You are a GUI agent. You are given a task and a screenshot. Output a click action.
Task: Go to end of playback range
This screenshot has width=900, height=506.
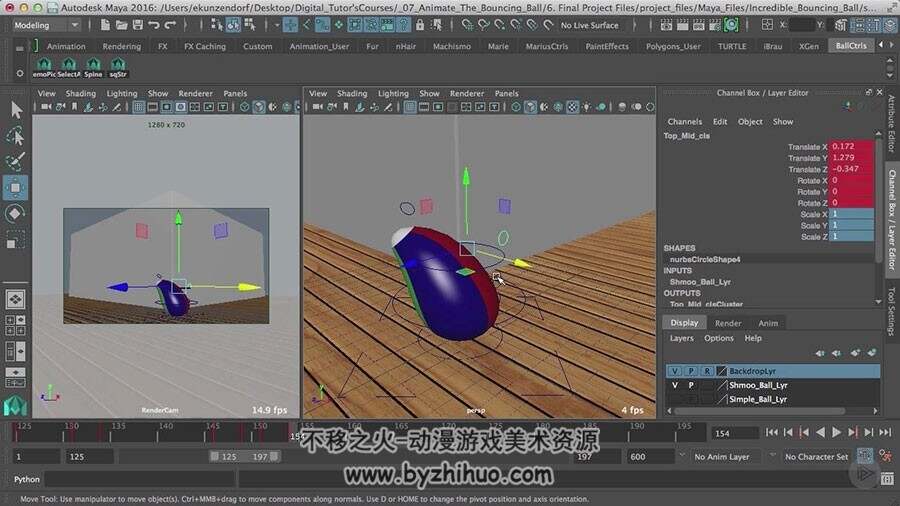[885, 433]
